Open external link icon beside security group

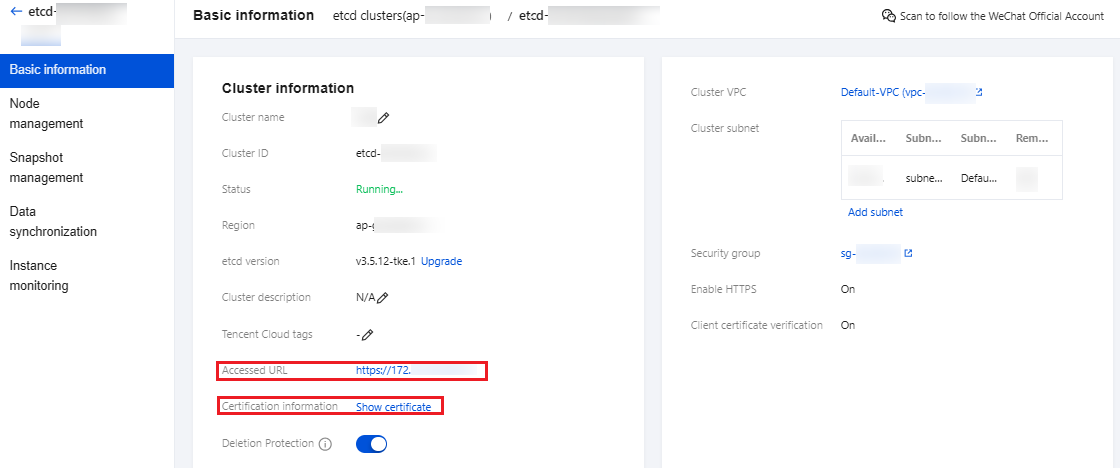[908, 254]
